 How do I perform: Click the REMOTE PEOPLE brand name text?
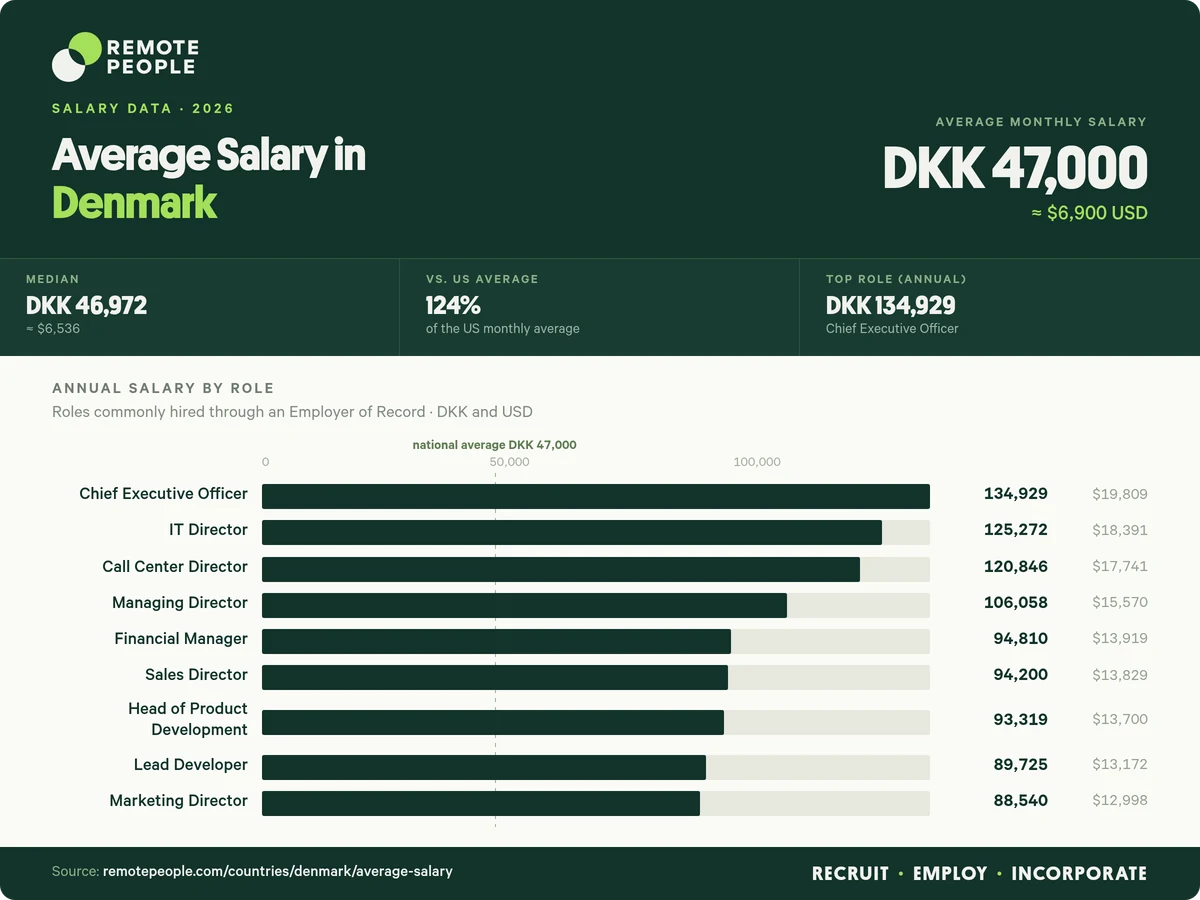(x=152, y=57)
